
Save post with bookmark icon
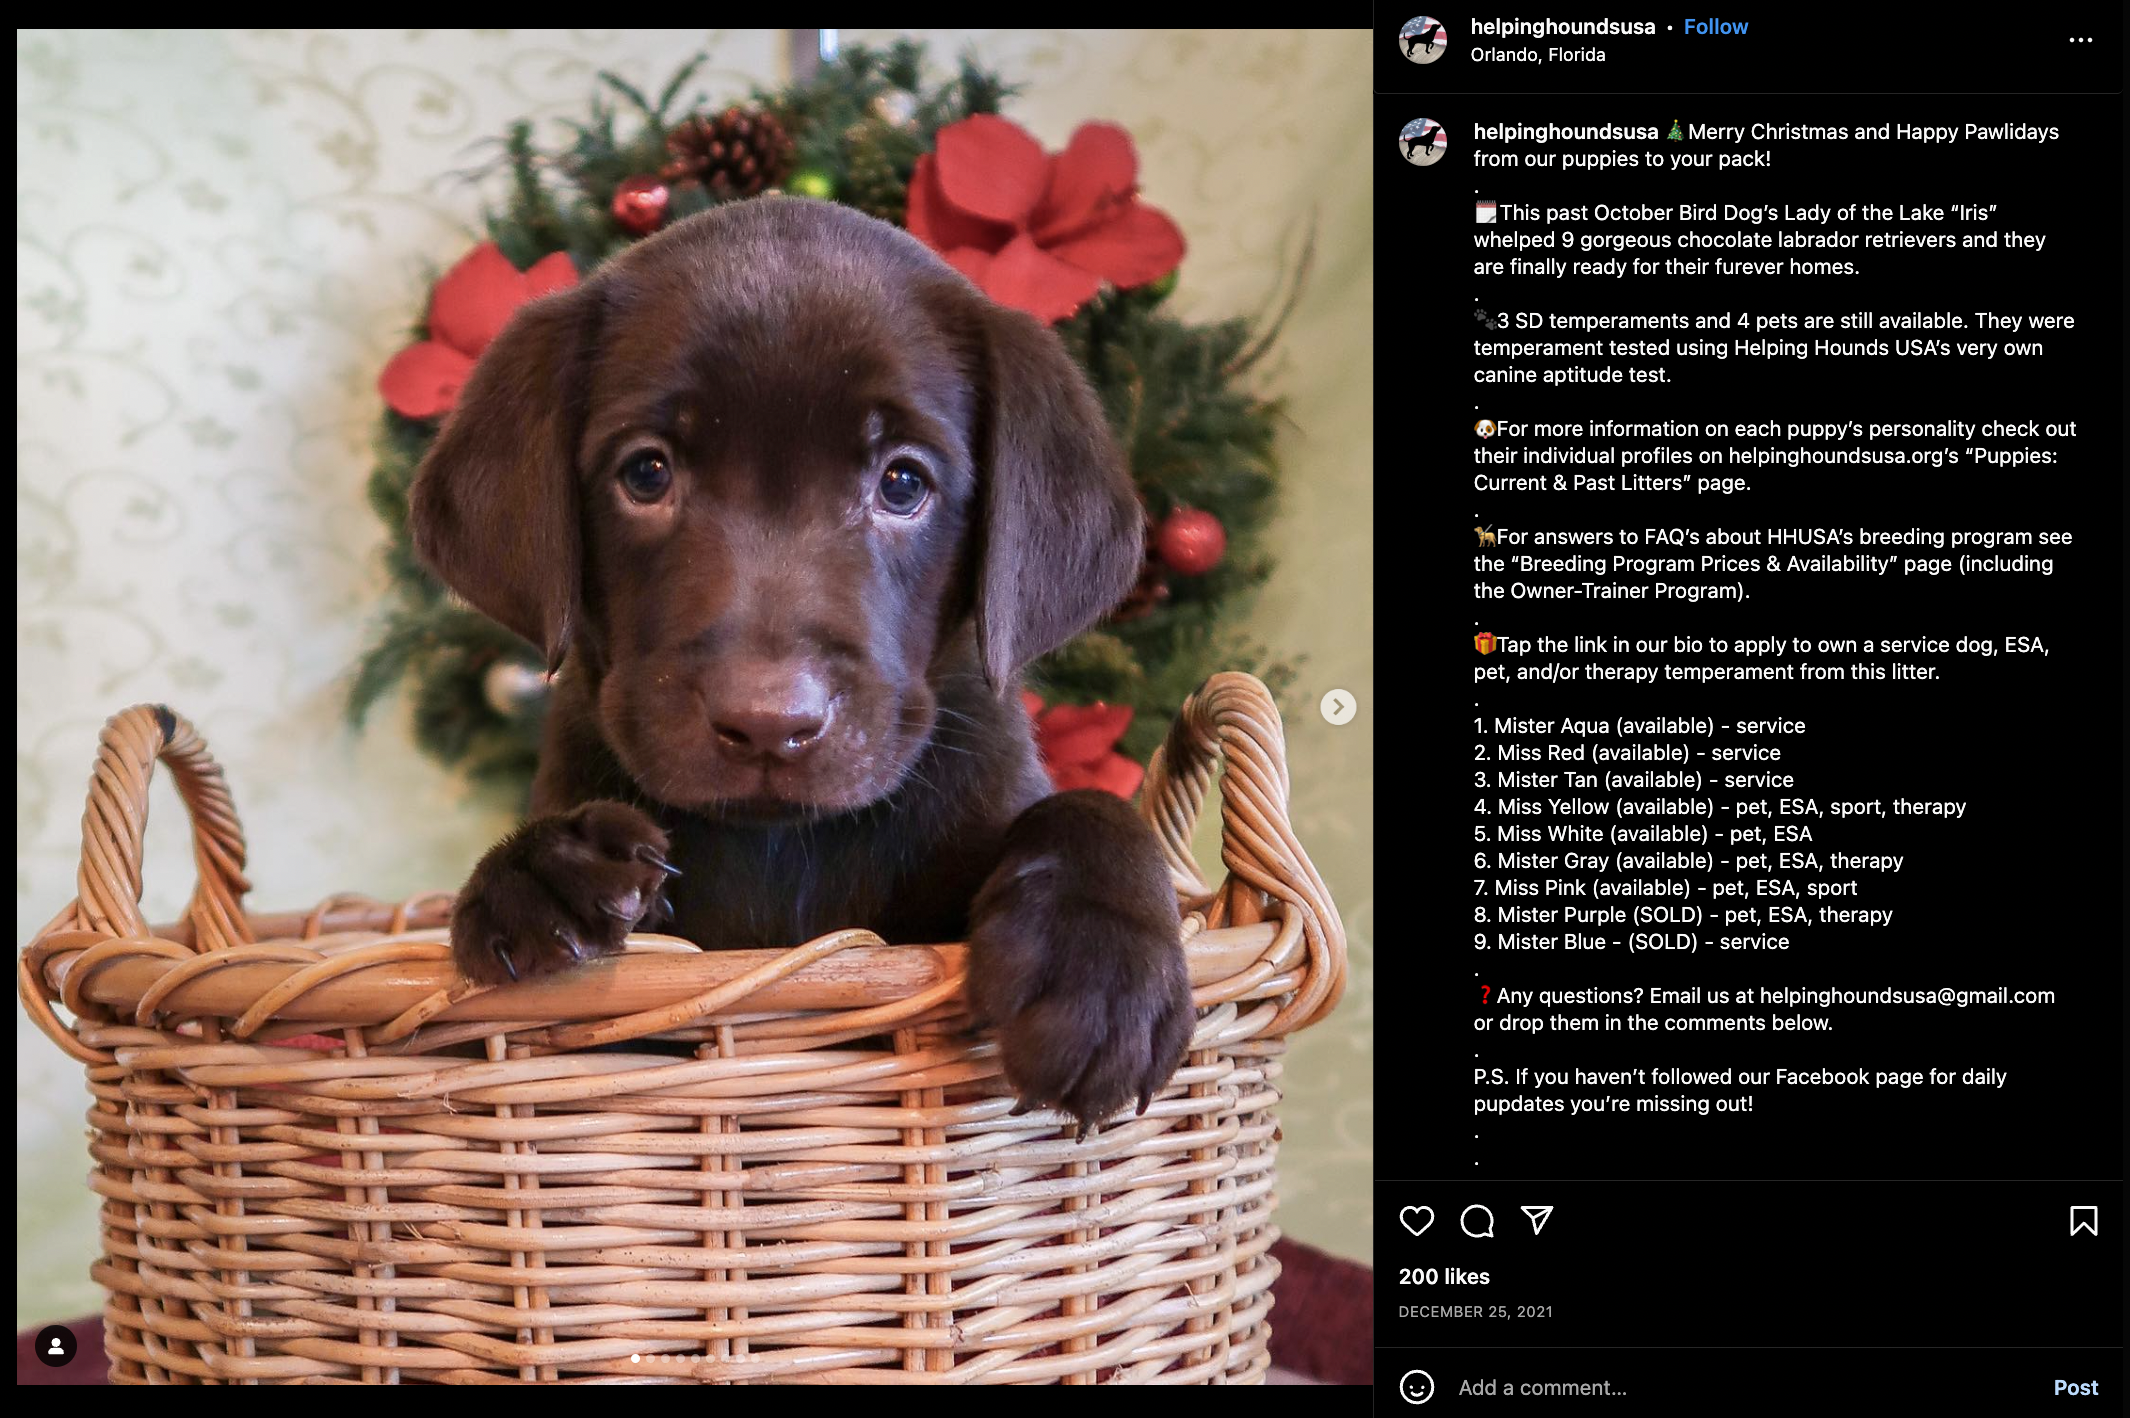(2084, 1221)
